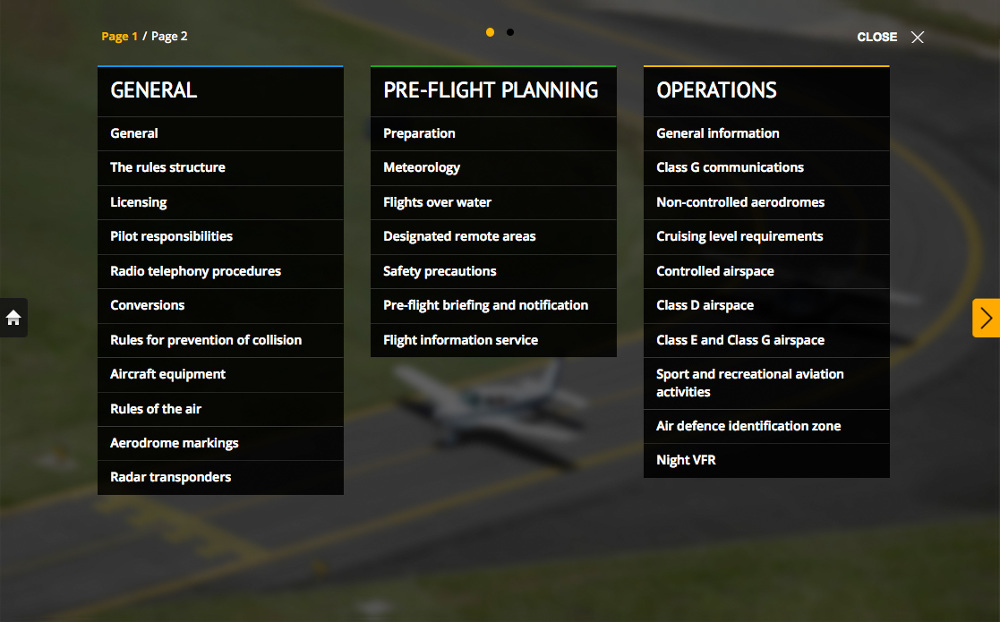Viewport: 1000px width, 622px height.
Task: Select Non-controlled aerodromes
Action: pyautogui.click(x=741, y=202)
